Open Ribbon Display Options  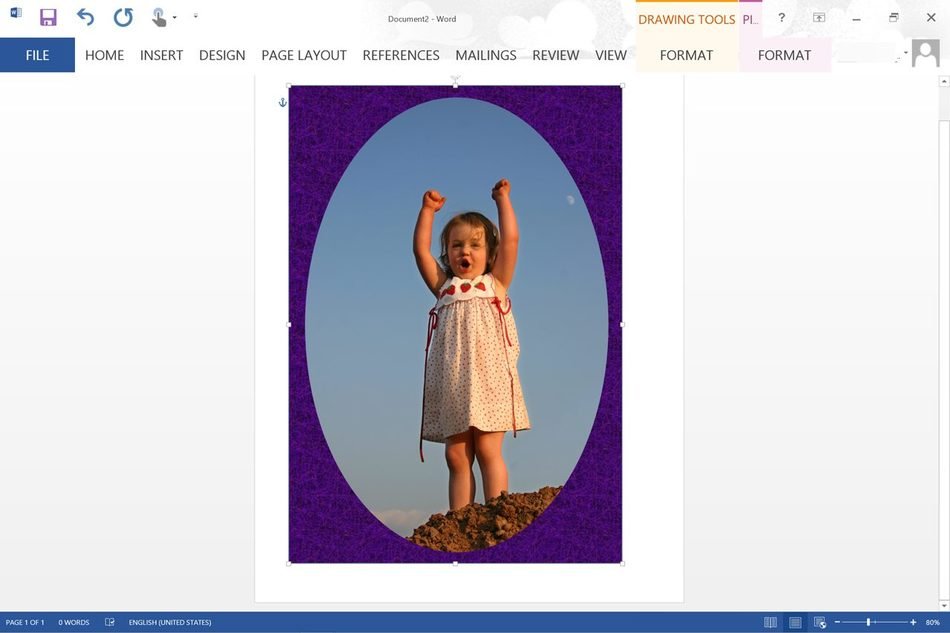point(819,18)
